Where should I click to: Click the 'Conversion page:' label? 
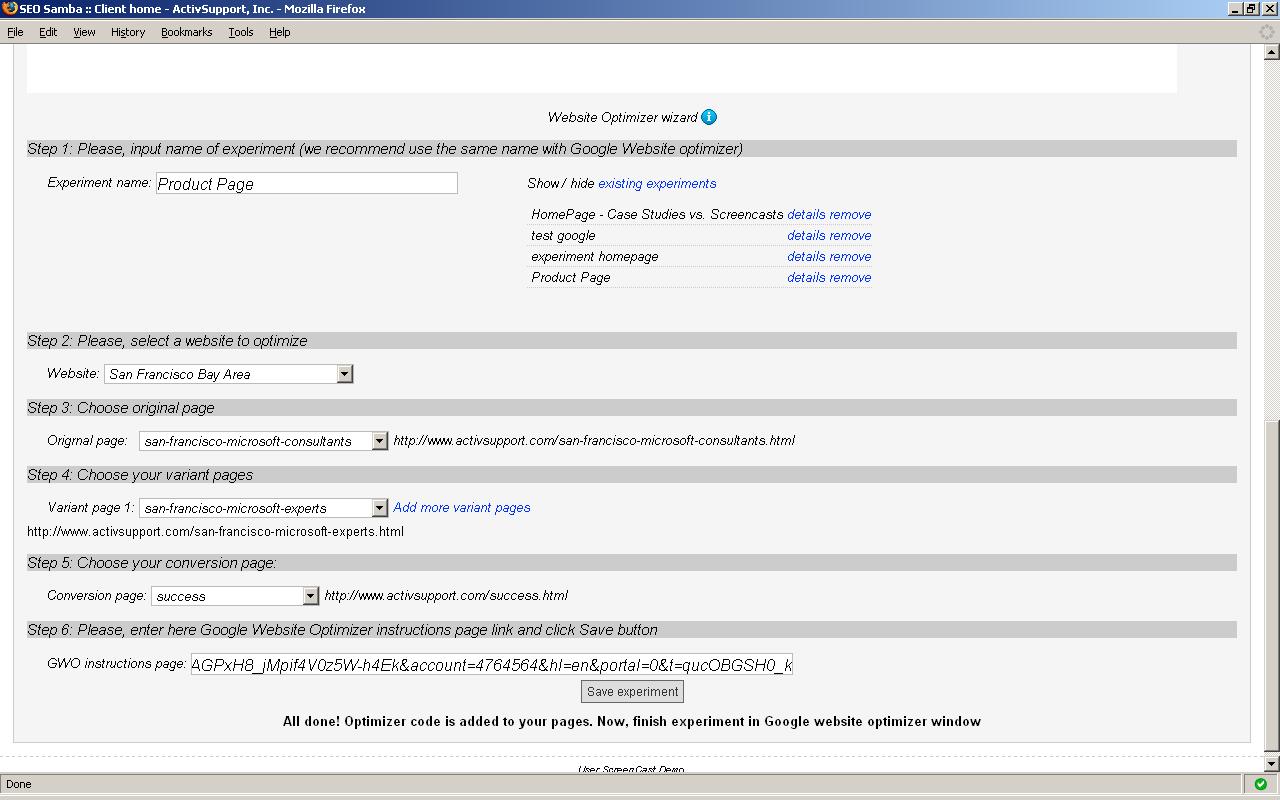tap(97, 596)
